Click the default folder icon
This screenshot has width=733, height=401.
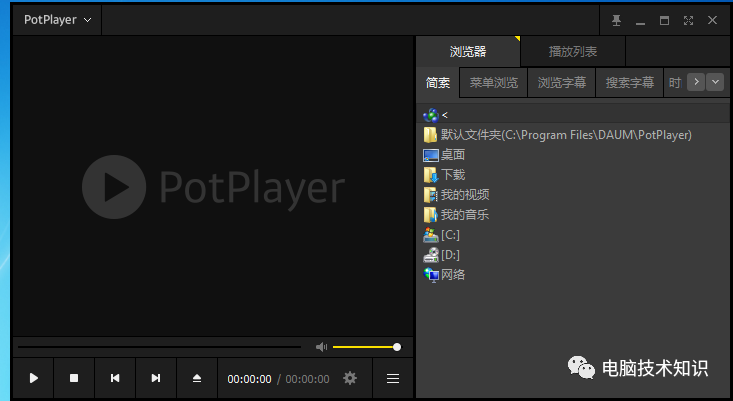tap(430, 135)
